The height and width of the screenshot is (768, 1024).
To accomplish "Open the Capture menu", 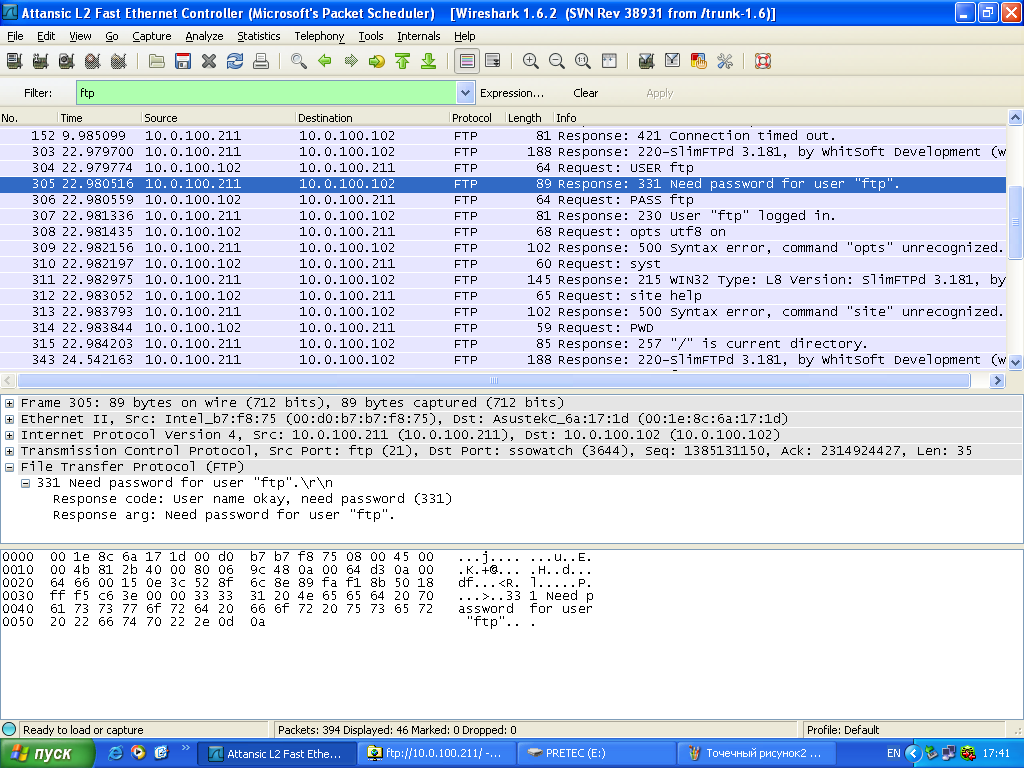I will pyautogui.click(x=152, y=37).
